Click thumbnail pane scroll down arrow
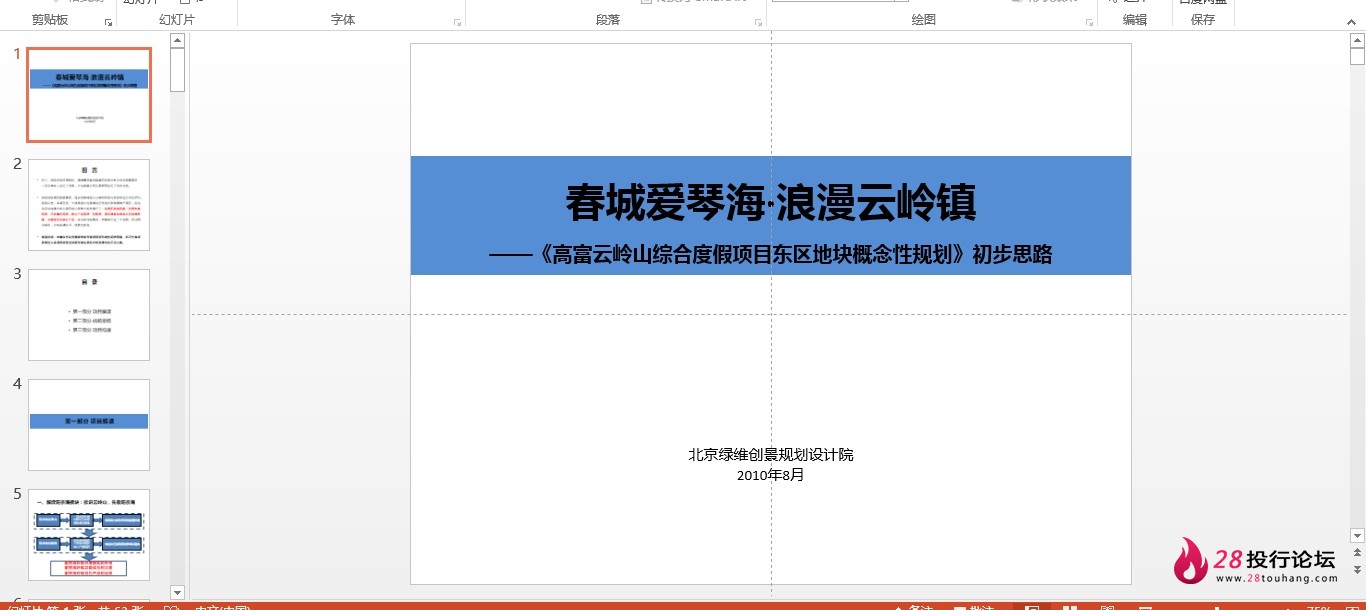The image size is (1366, 610). pos(177,592)
